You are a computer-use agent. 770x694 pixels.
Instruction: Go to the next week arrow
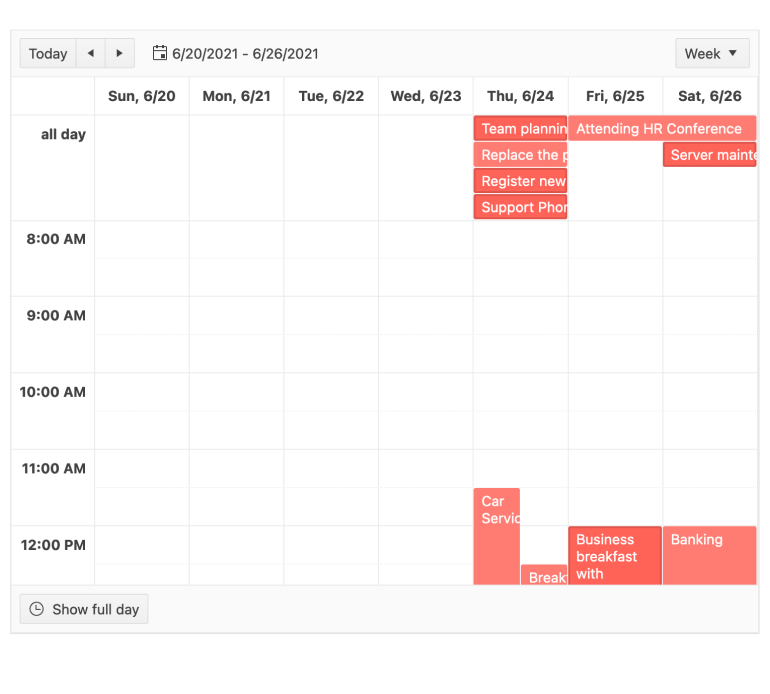[120, 54]
